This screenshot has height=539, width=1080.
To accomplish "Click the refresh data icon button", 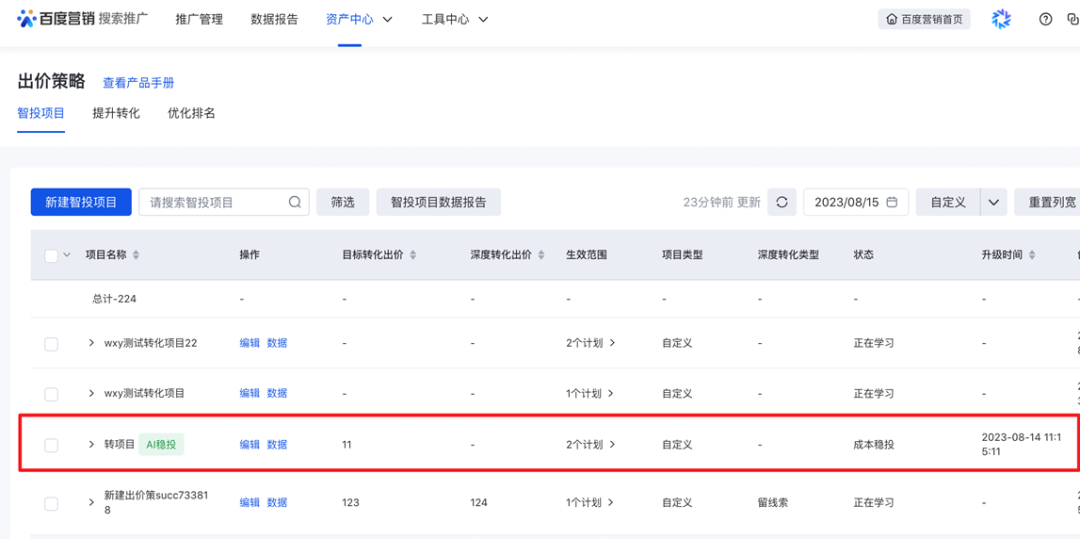I will 782,202.
